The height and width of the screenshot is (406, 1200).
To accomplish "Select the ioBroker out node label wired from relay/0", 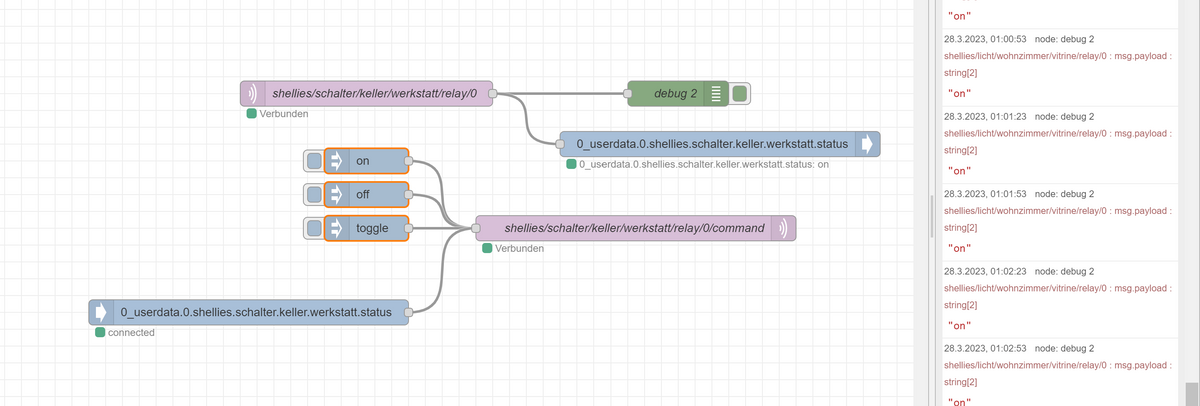I will click(x=712, y=145).
